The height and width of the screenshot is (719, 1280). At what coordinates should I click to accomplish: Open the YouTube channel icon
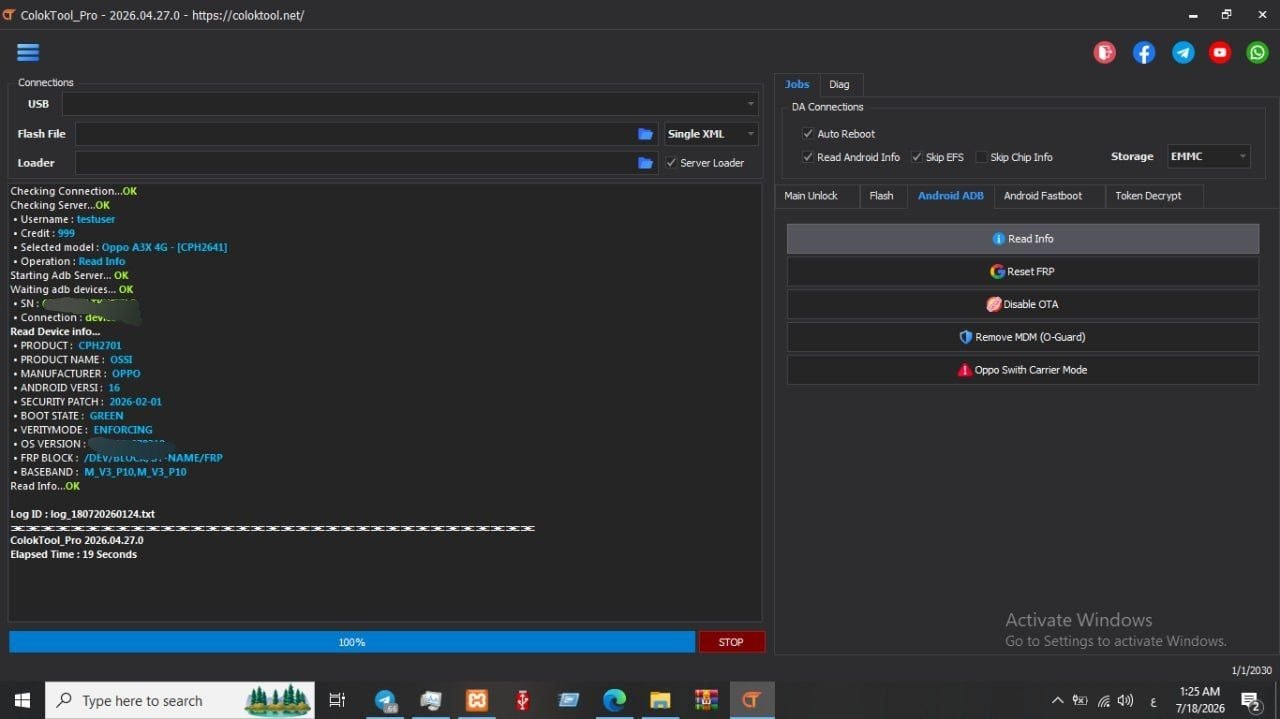pos(1220,53)
